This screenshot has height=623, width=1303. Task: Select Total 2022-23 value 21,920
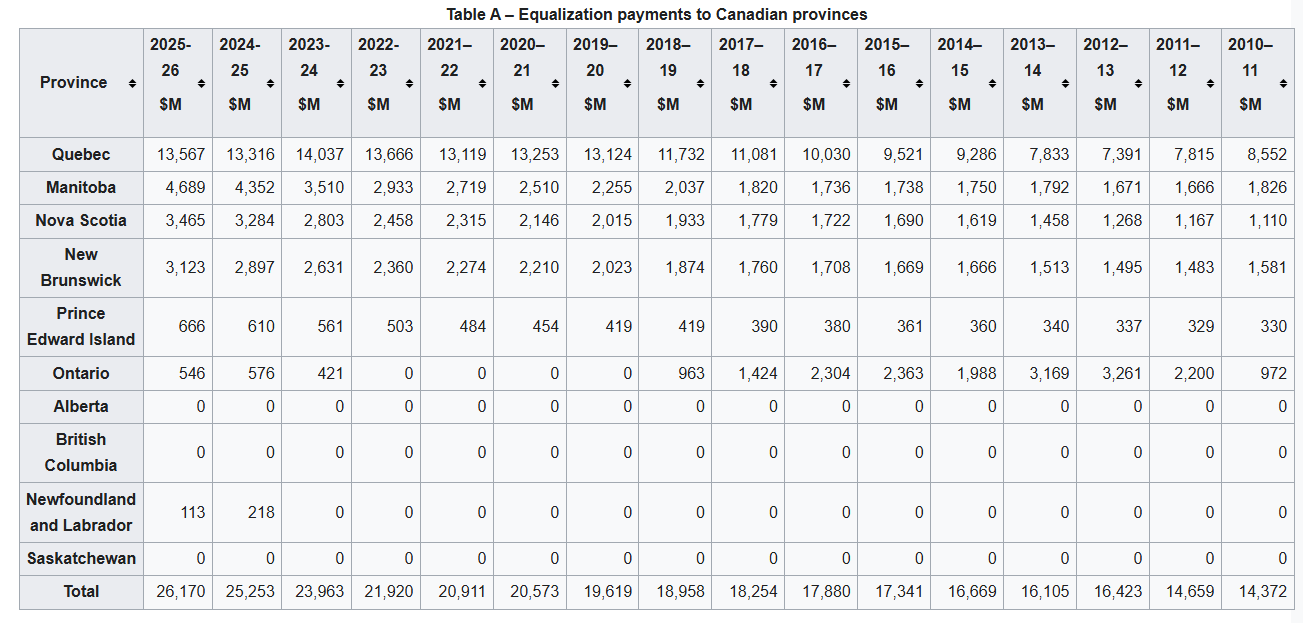[x=389, y=591]
